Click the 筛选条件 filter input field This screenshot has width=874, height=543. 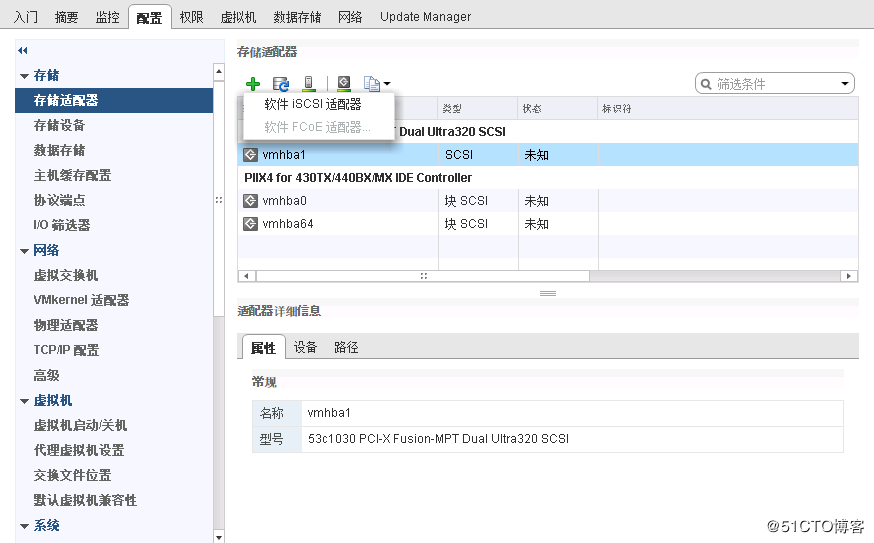pos(775,84)
